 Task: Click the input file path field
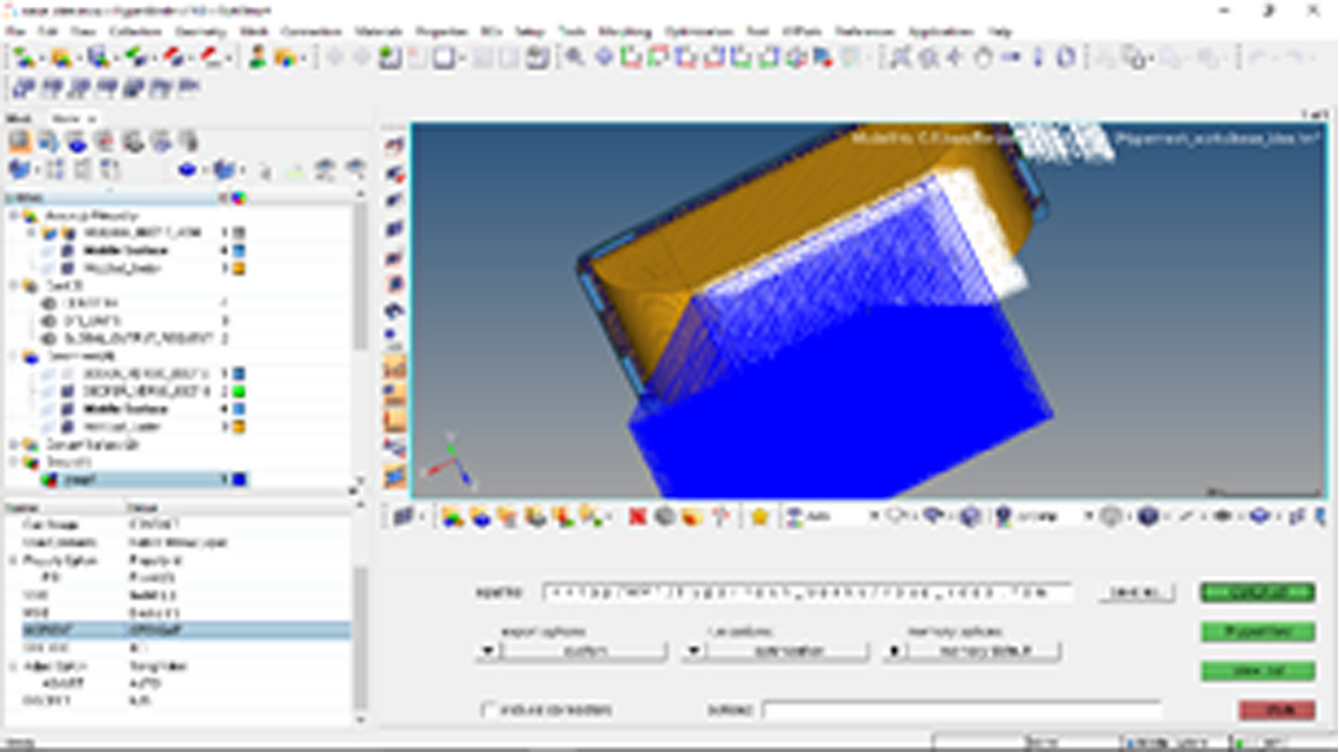coord(808,593)
